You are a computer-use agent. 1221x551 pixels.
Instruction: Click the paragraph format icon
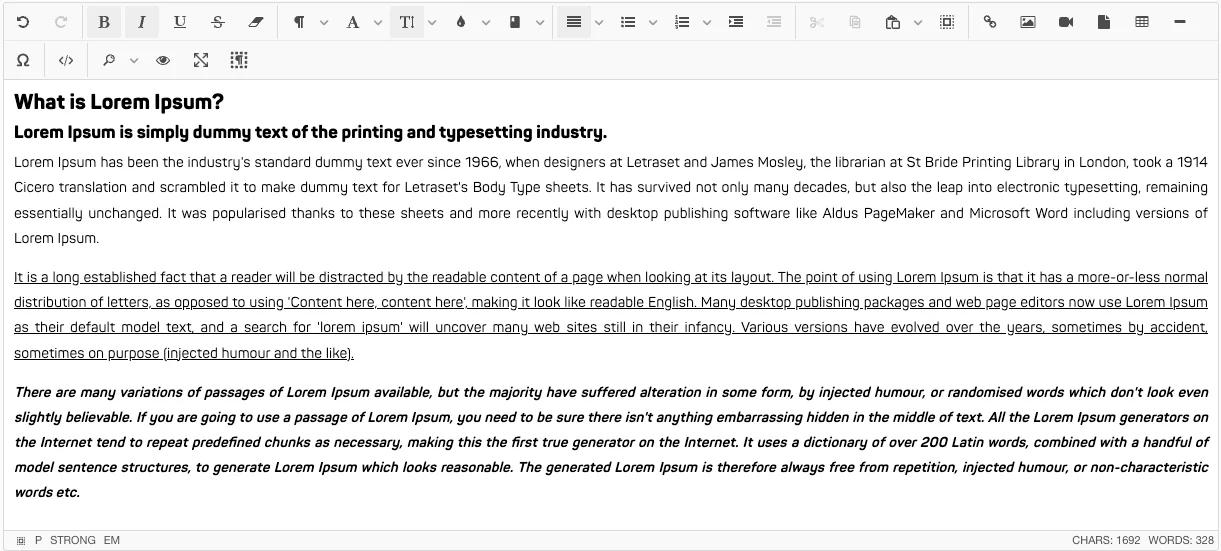(x=299, y=22)
